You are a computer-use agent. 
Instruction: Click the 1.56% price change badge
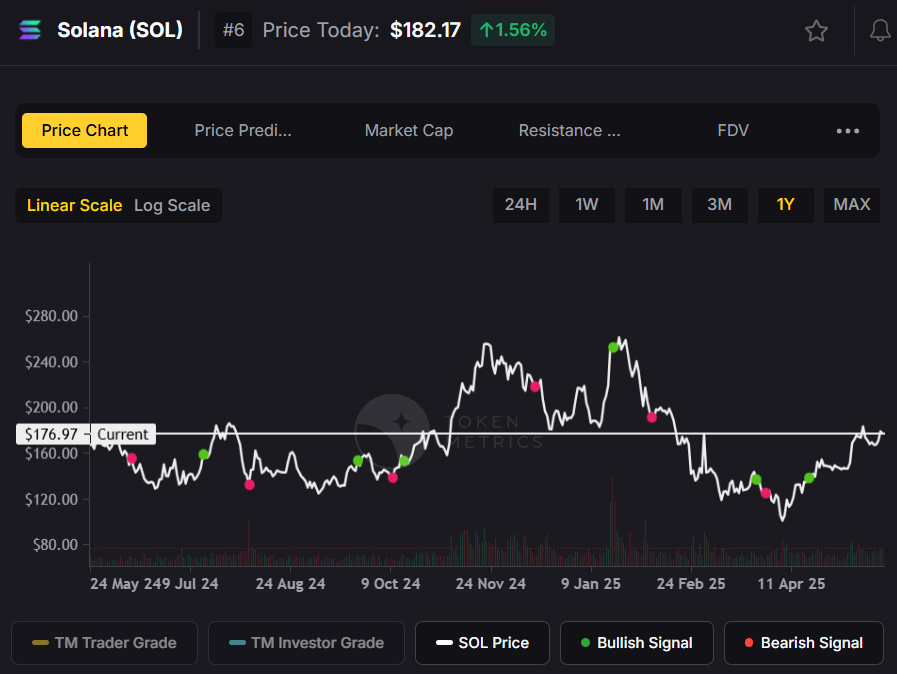tap(513, 30)
